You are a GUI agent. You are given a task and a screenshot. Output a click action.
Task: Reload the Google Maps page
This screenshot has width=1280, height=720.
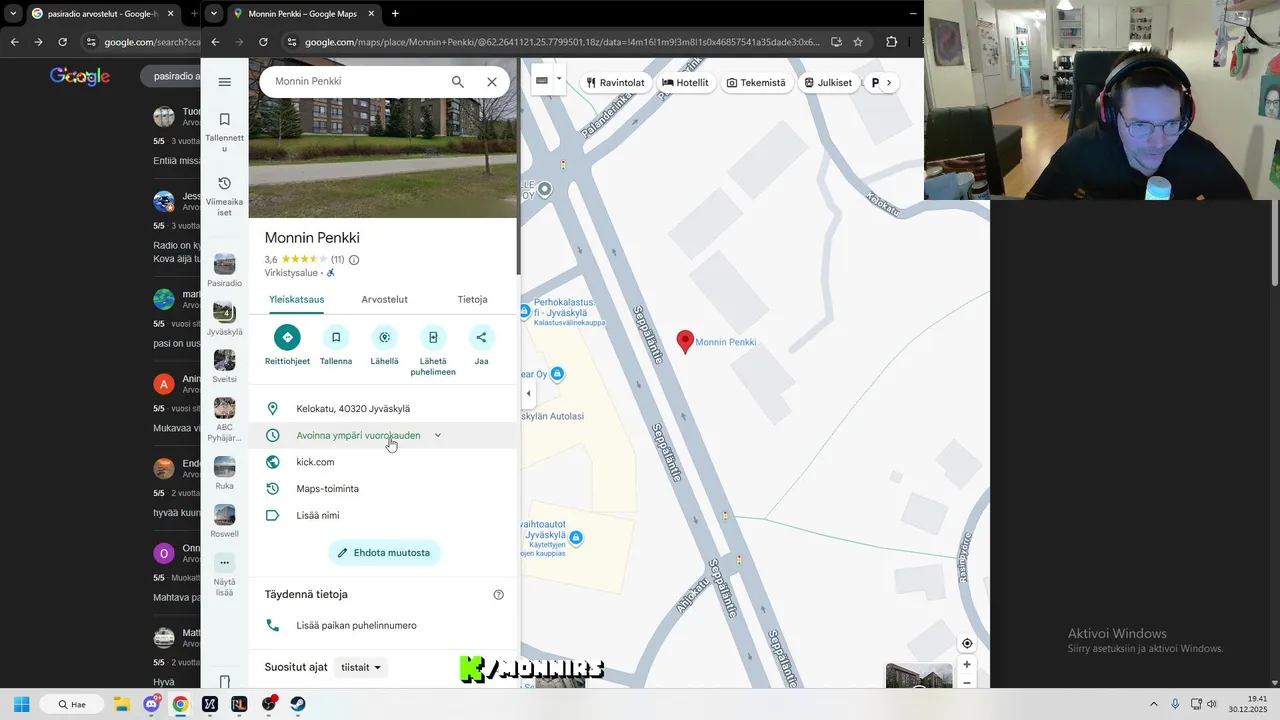[263, 42]
